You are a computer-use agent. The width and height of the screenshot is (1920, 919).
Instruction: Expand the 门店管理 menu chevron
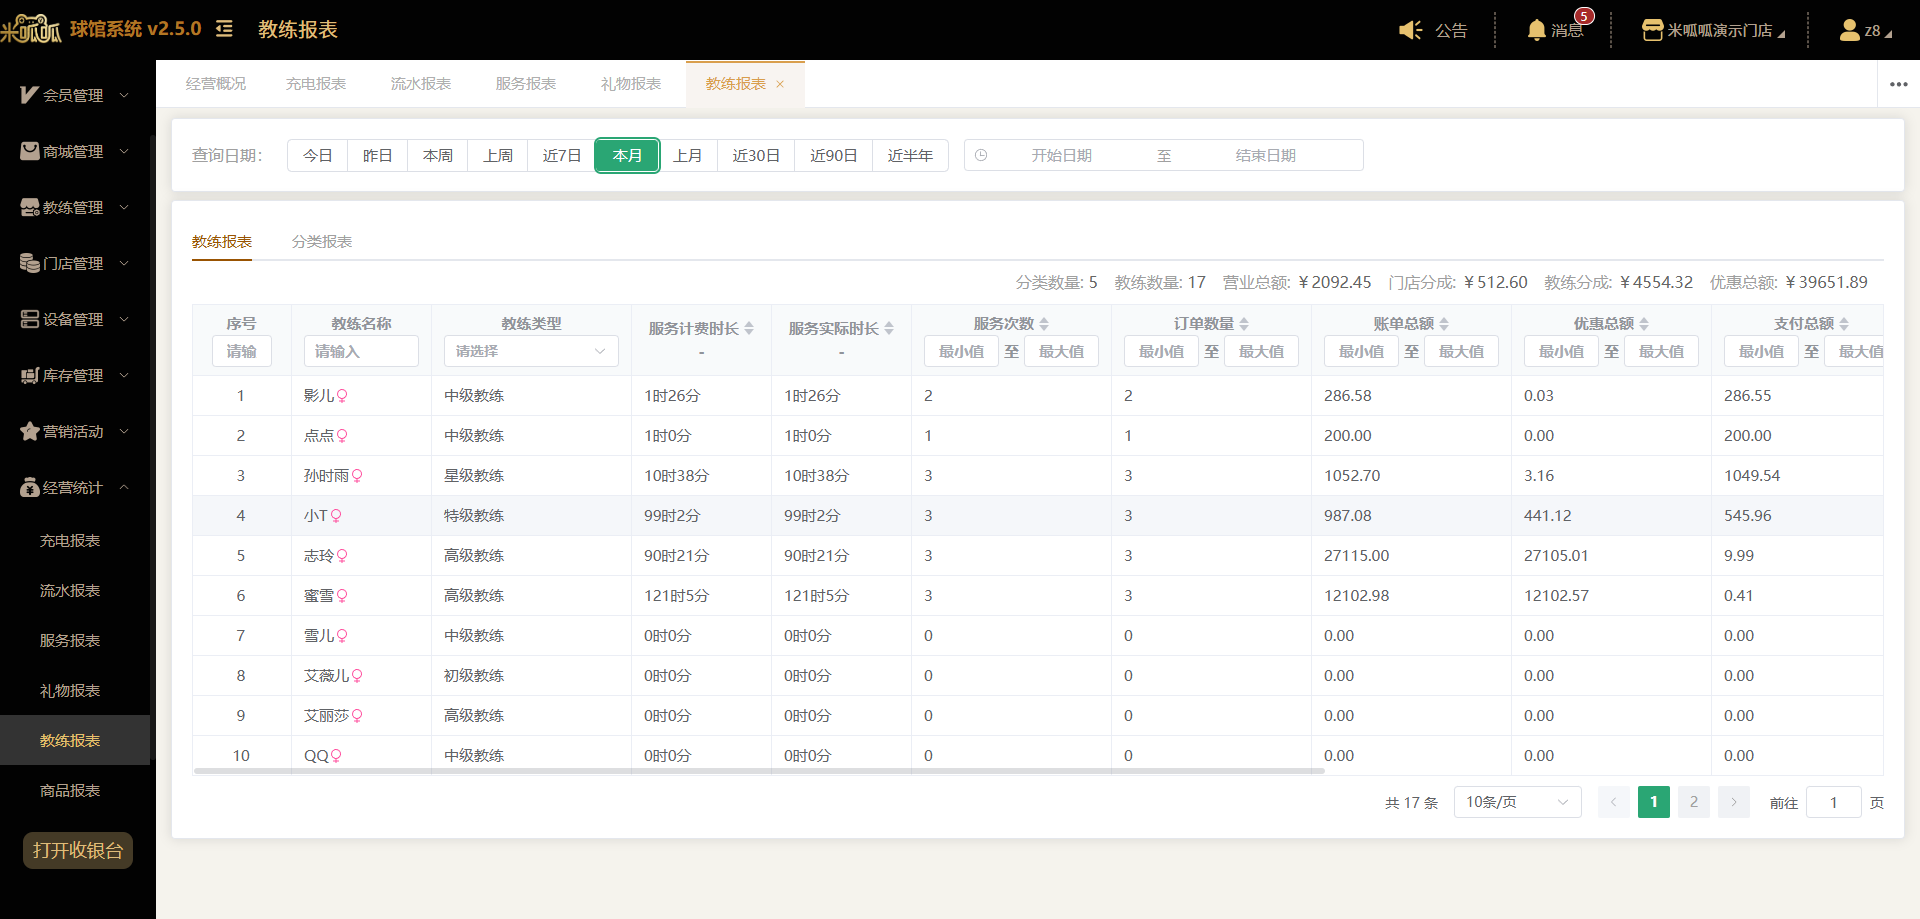point(124,263)
